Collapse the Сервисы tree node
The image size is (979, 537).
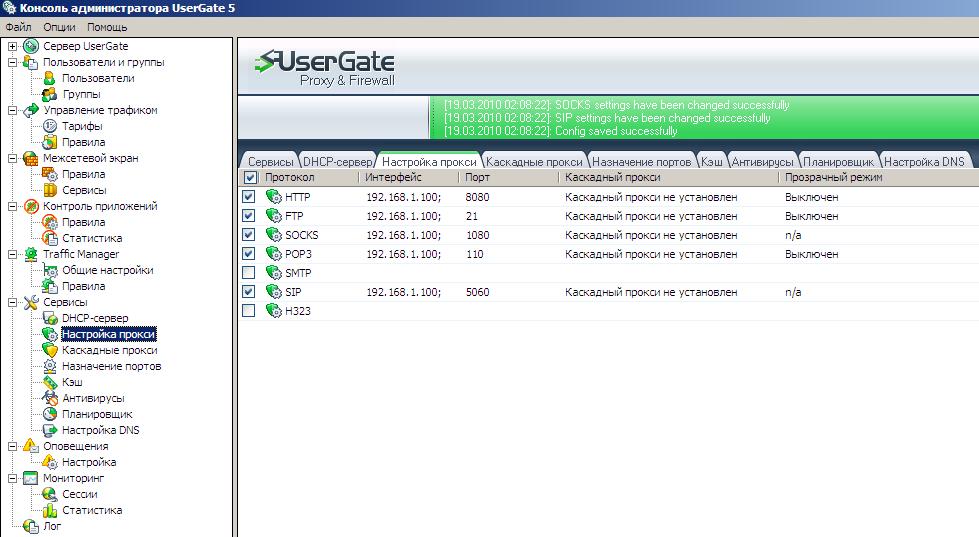(x=12, y=302)
